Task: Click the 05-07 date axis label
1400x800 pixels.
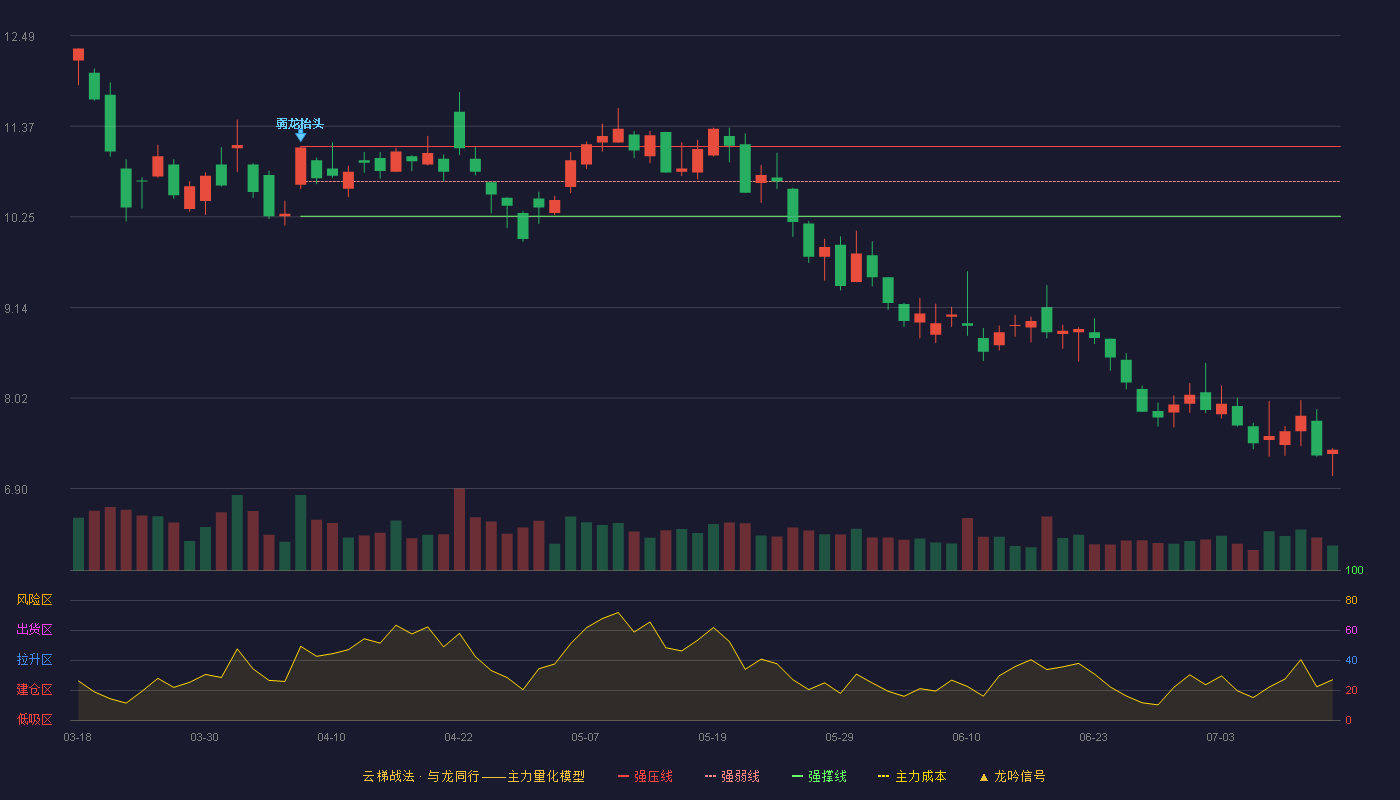Action: [x=585, y=737]
